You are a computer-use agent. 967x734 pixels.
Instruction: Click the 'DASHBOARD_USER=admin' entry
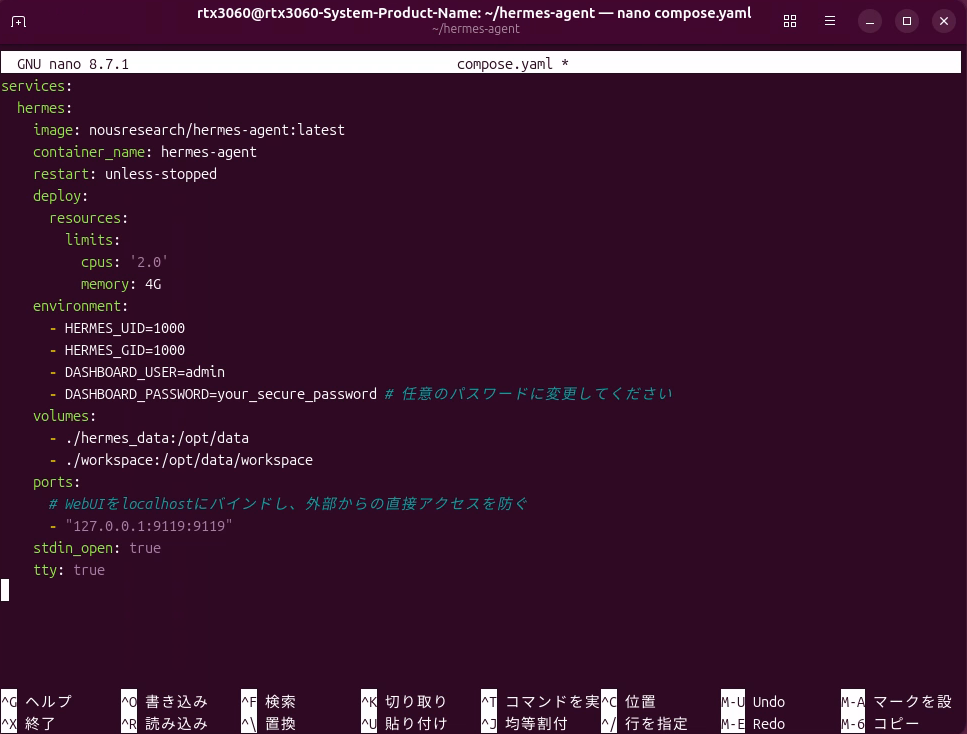tap(145, 372)
